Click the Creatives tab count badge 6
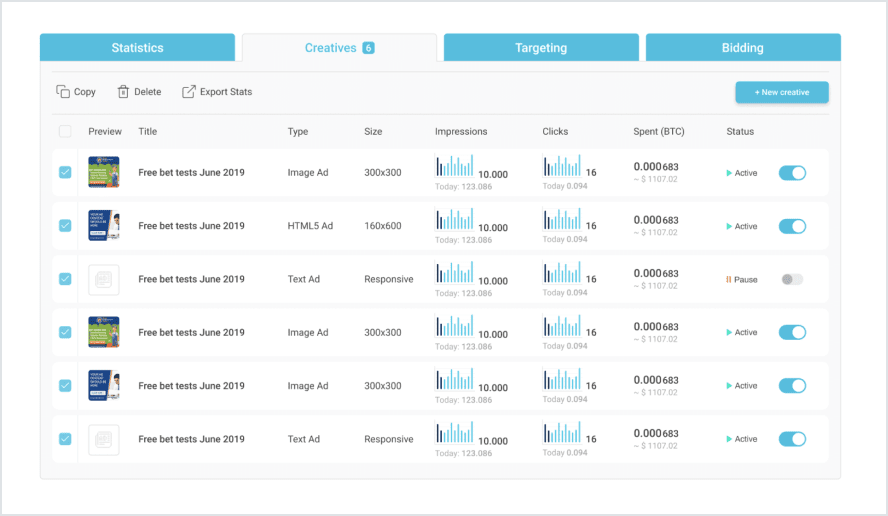This screenshot has width=888, height=516. 368,48
